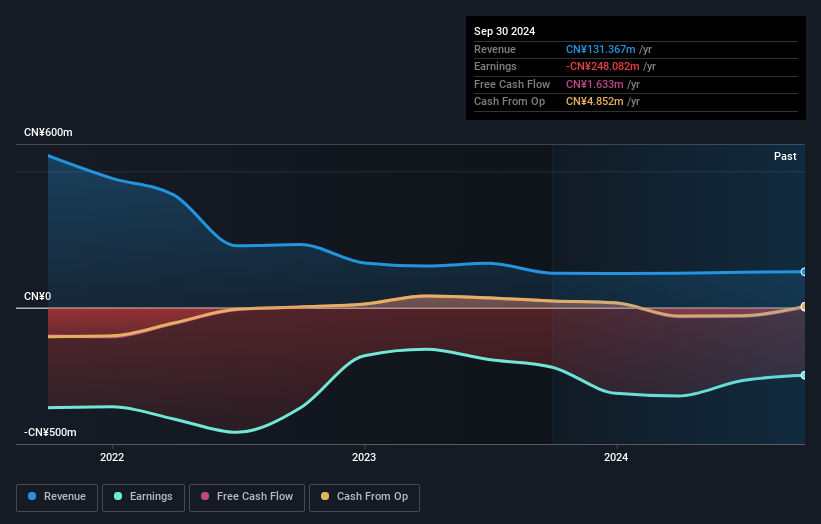The width and height of the screenshot is (821, 524).
Task: Select the CN¥1.633m free cash flow value
Action: tap(595, 84)
